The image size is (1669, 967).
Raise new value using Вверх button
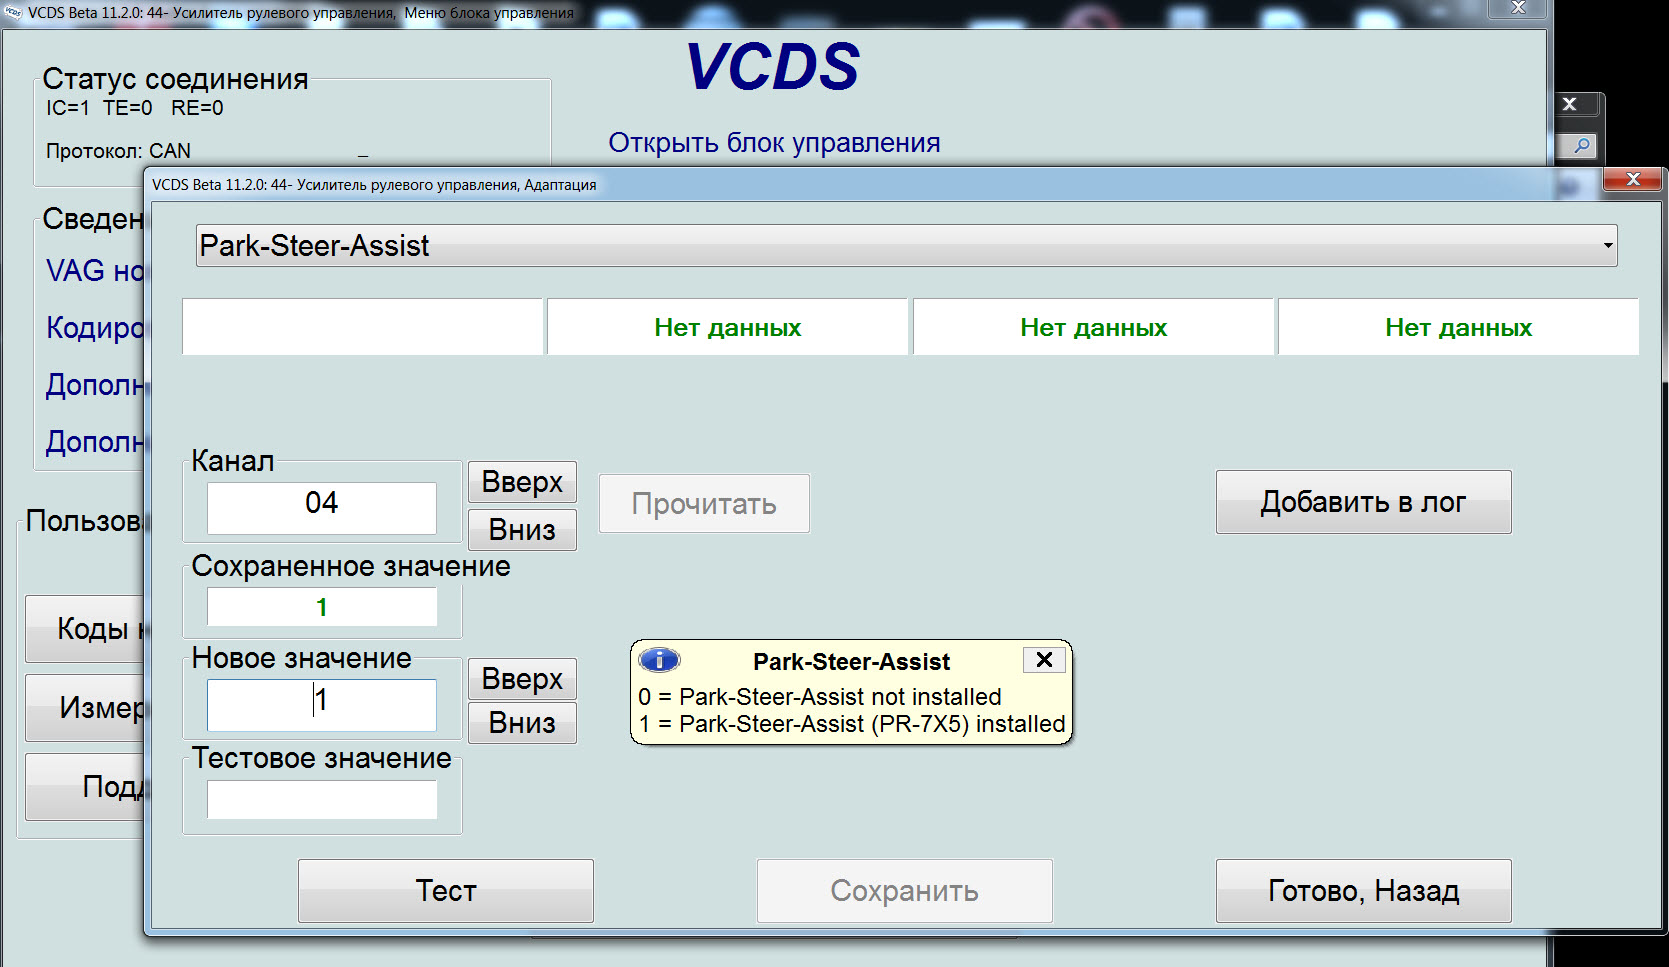click(x=522, y=679)
